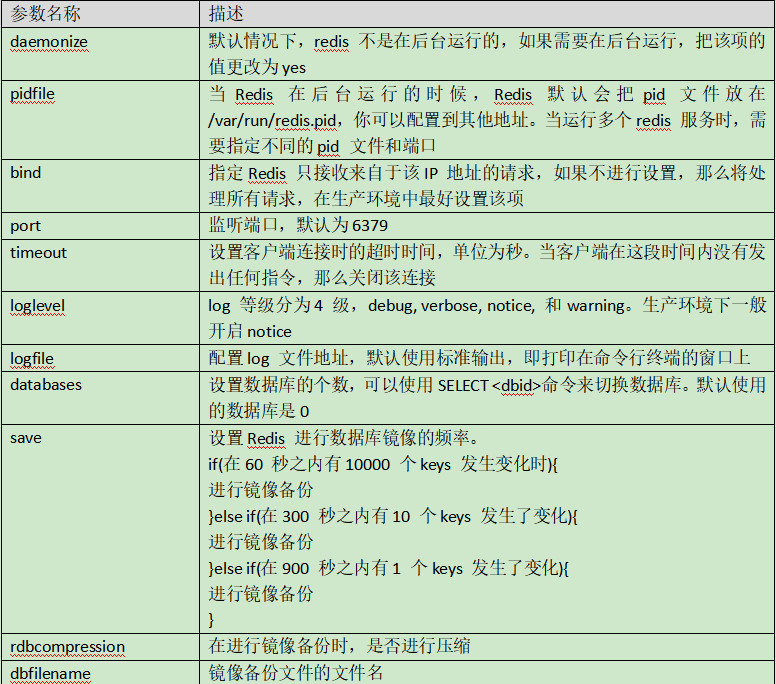Screen dimensions: 776x684
Task: Select the 'timeout' parameter cell
Action: (x=100, y=265)
